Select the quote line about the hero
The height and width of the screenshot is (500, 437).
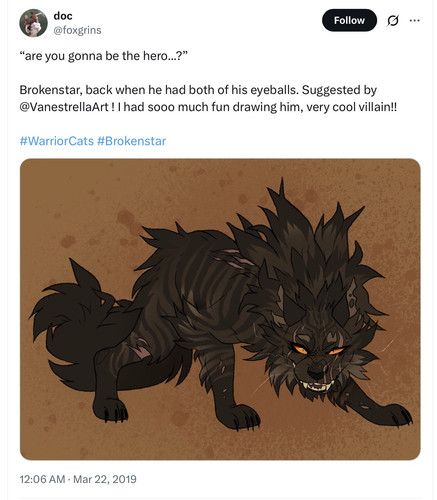(x=104, y=56)
